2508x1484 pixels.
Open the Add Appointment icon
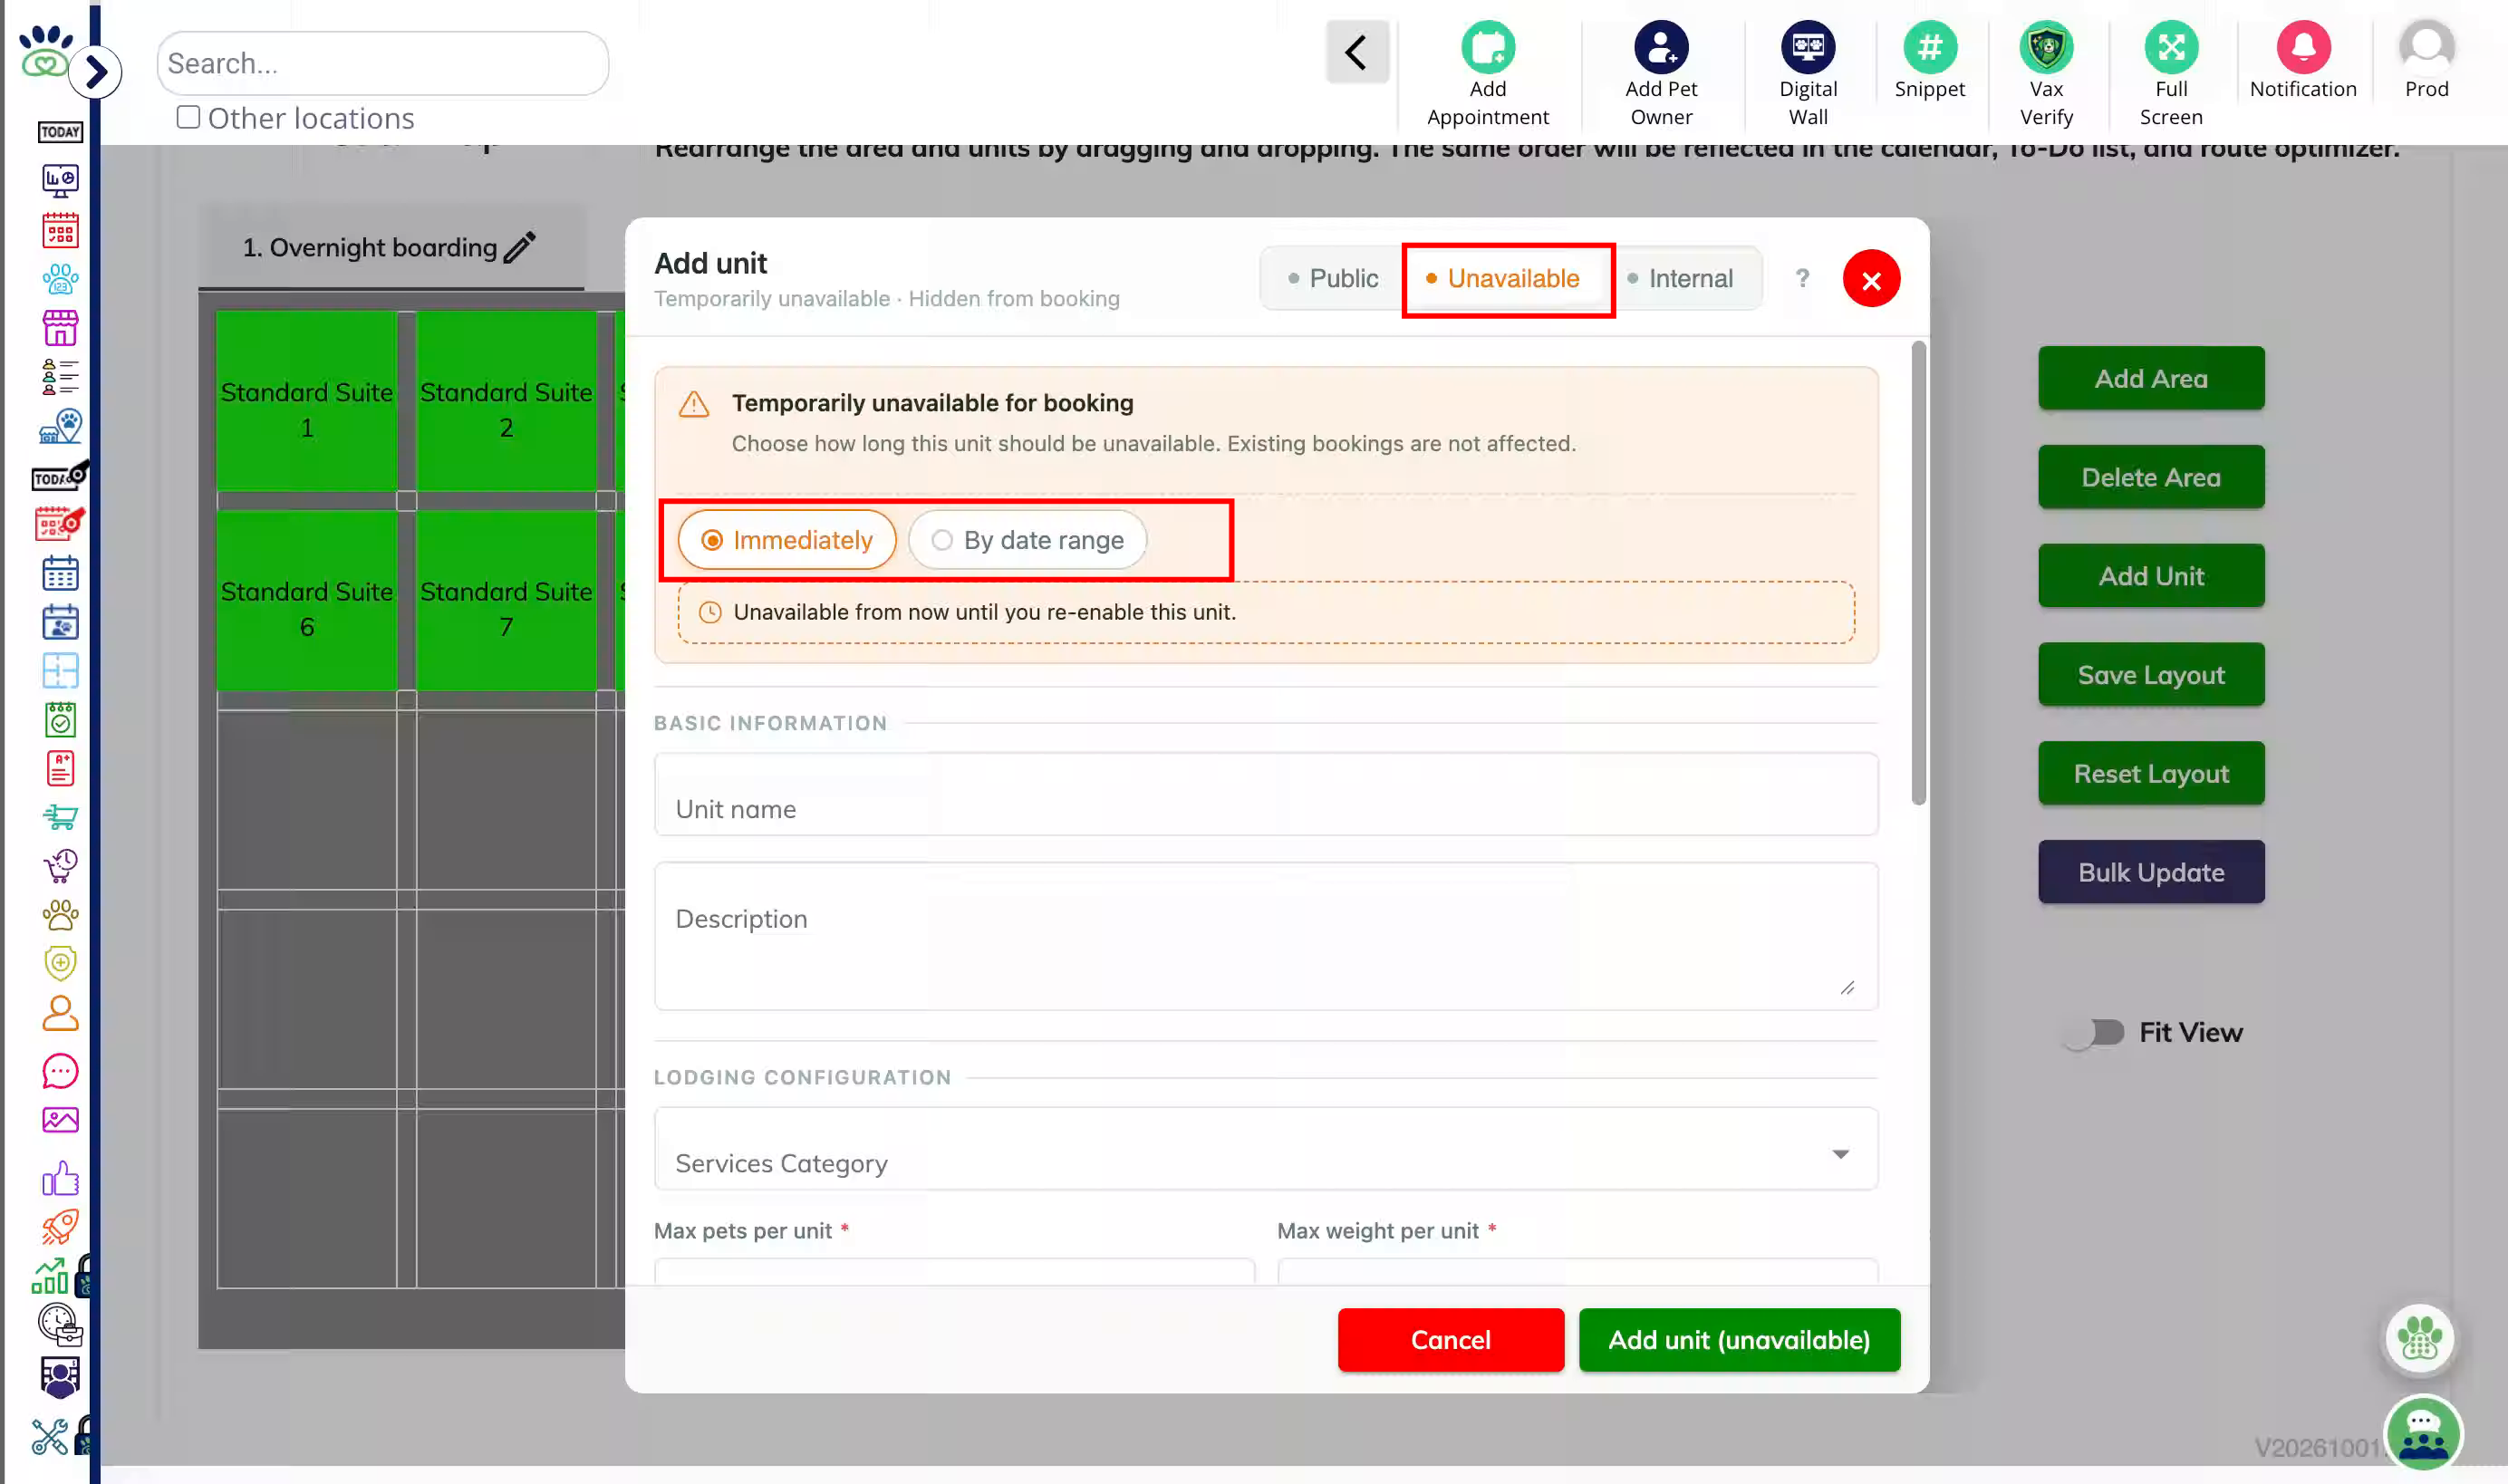(x=1487, y=47)
